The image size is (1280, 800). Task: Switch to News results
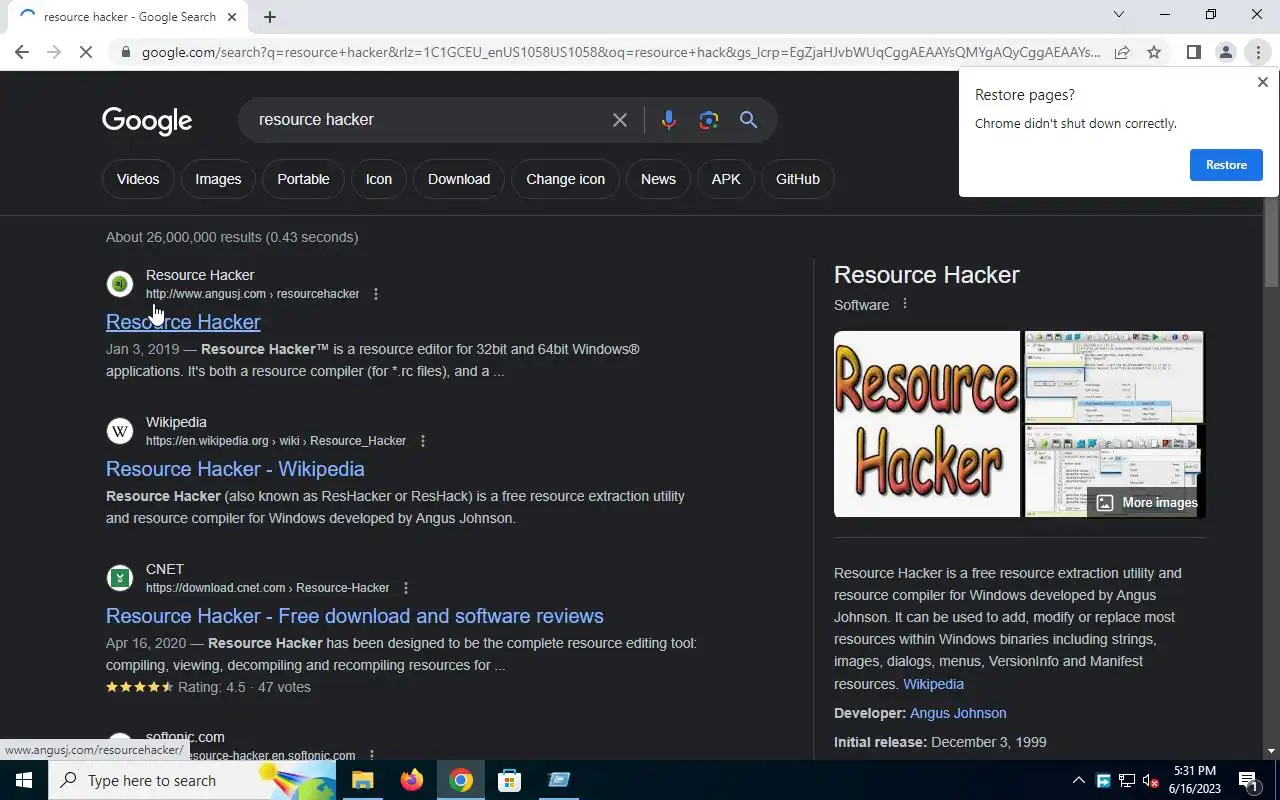(658, 179)
